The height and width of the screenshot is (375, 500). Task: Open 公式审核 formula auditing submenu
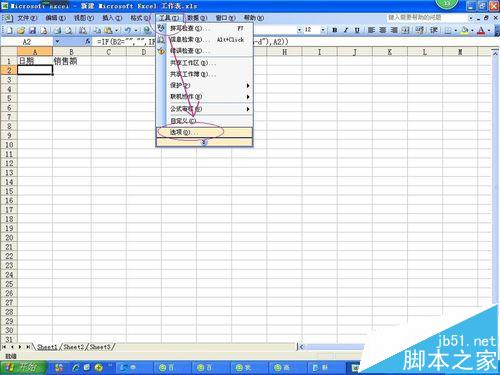204,109
